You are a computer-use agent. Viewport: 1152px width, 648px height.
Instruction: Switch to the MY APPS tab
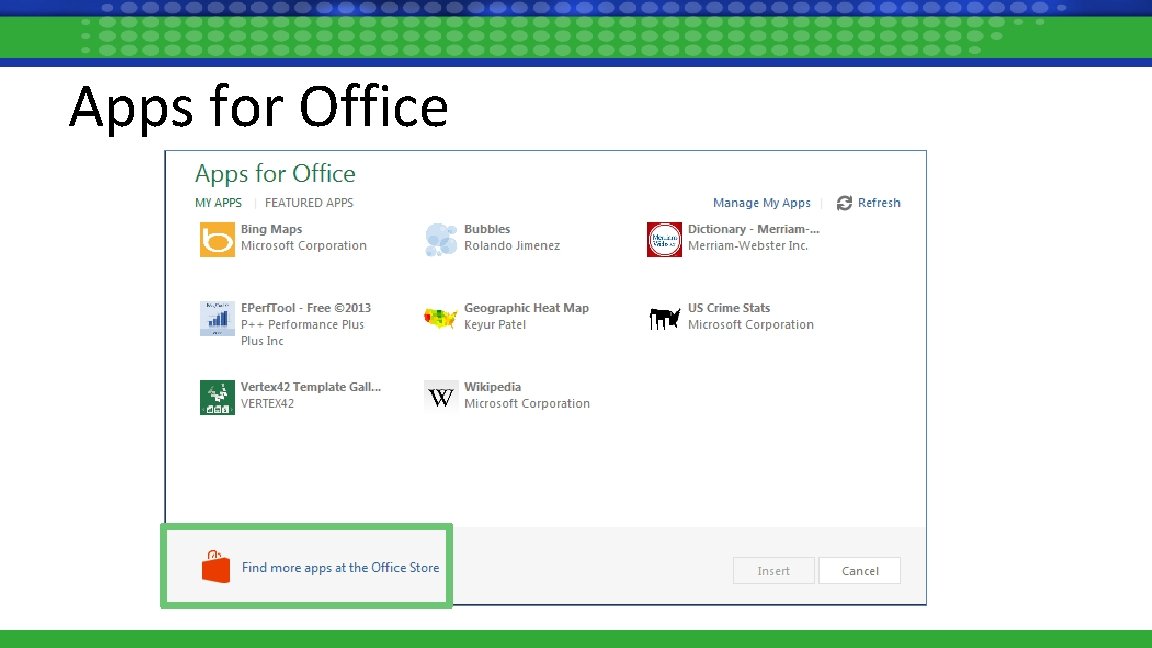tap(218, 203)
